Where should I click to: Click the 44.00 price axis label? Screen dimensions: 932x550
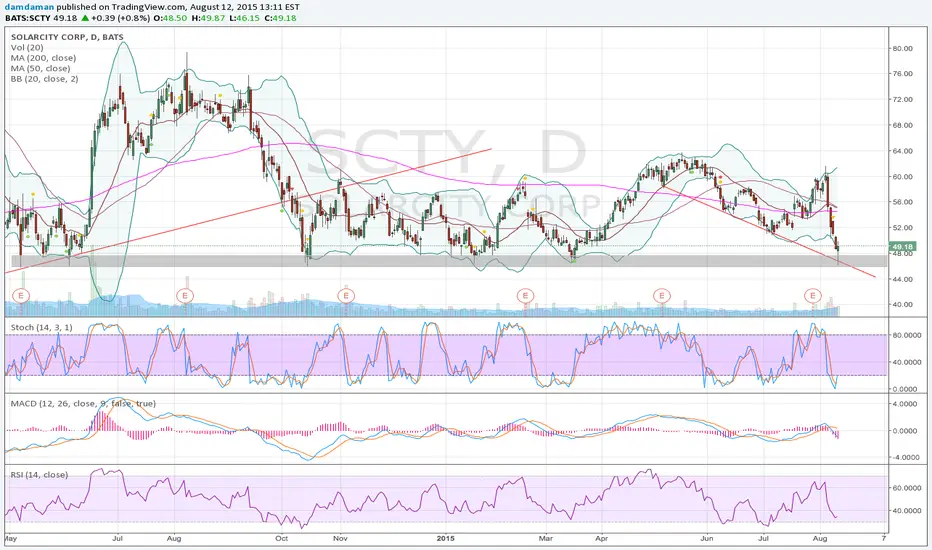902,279
